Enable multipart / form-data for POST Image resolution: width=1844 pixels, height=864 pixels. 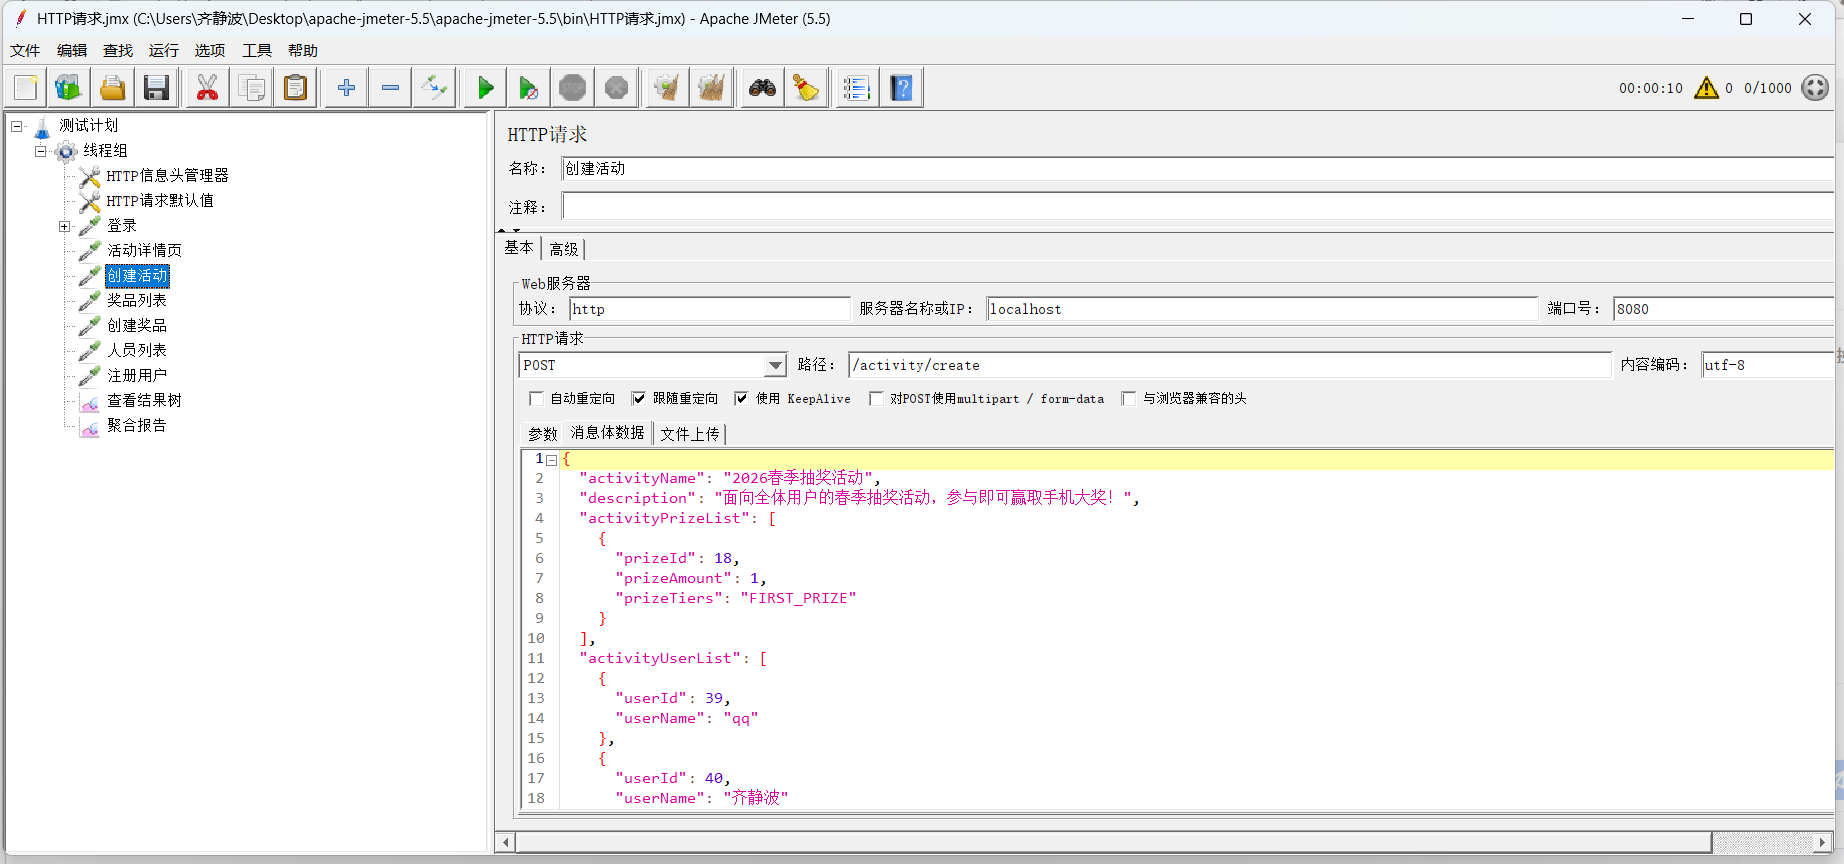coord(876,398)
